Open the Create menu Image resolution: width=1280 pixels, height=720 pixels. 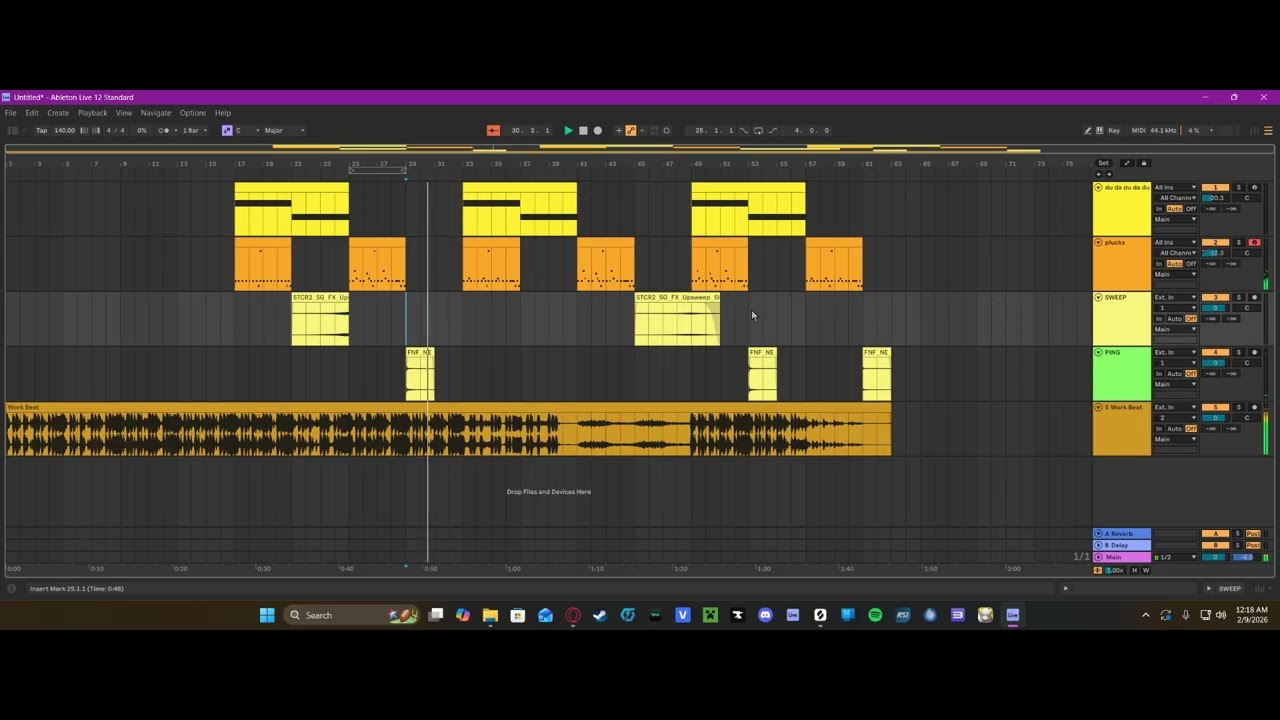(x=58, y=113)
